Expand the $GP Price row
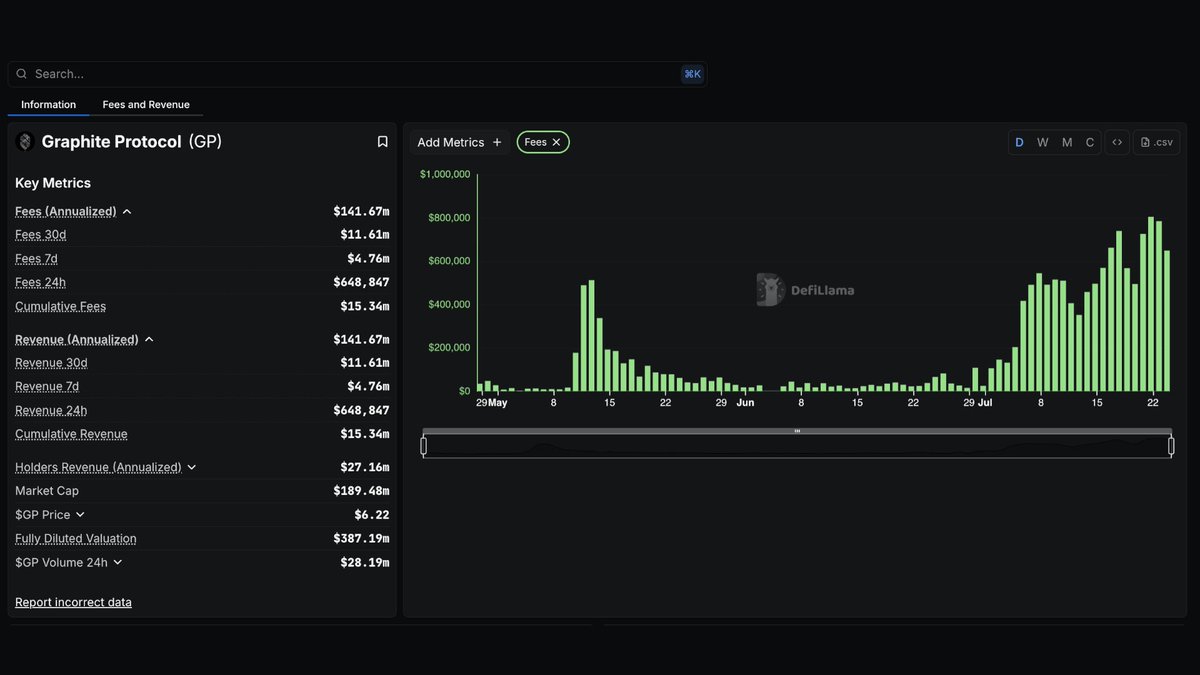 pos(80,515)
